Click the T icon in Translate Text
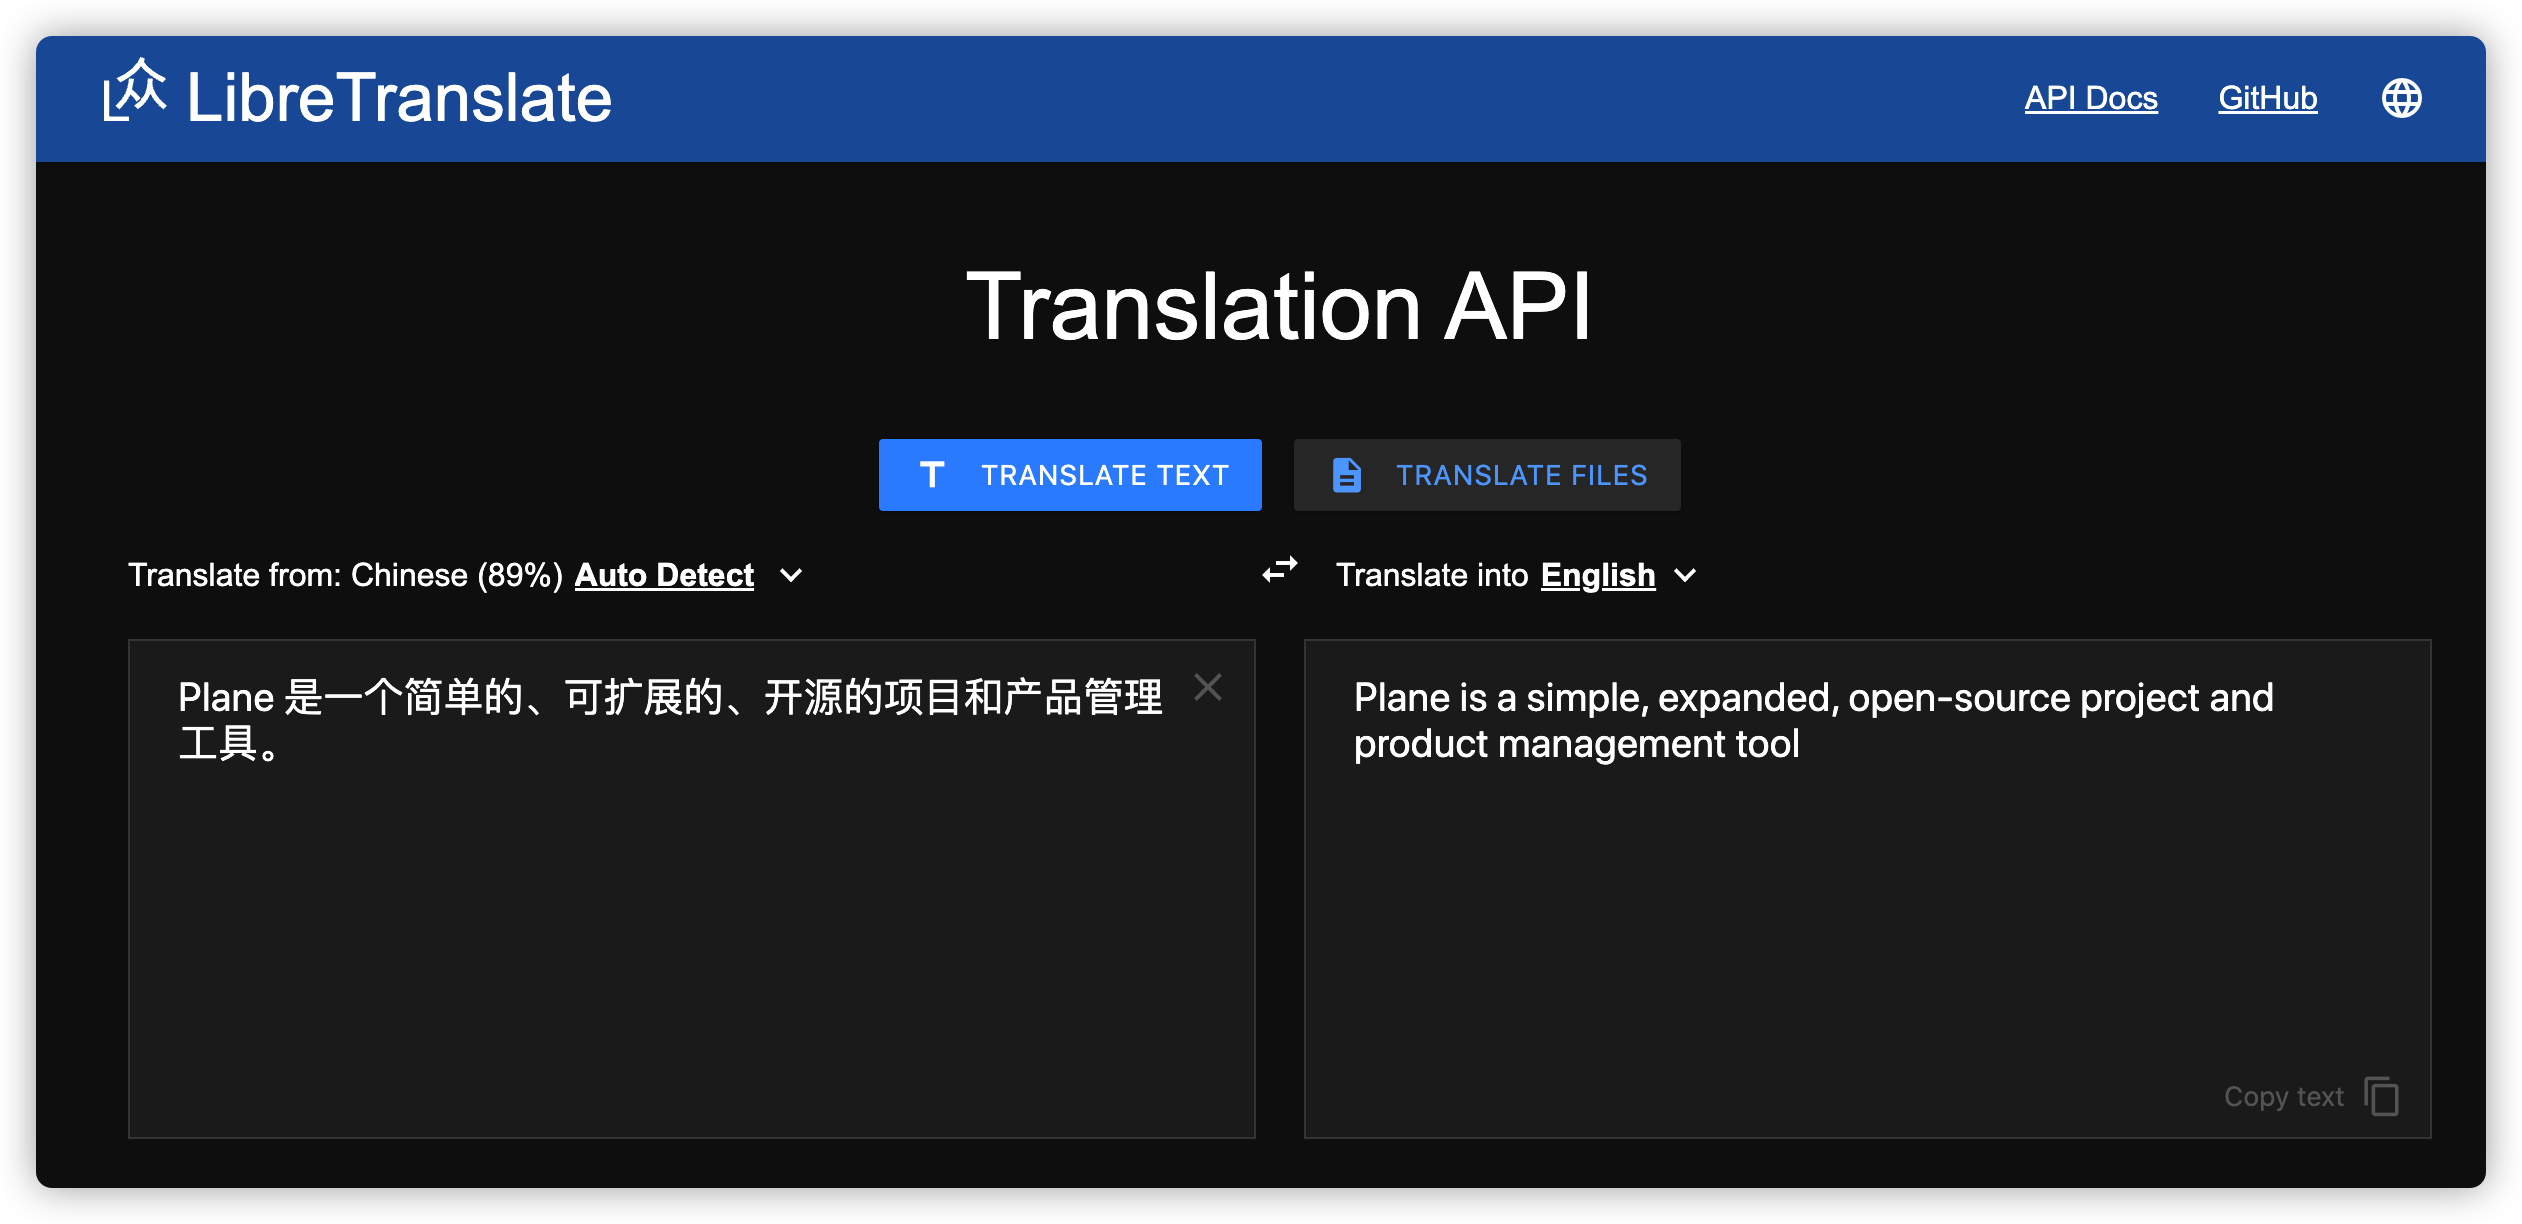 (x=932, y=475)
